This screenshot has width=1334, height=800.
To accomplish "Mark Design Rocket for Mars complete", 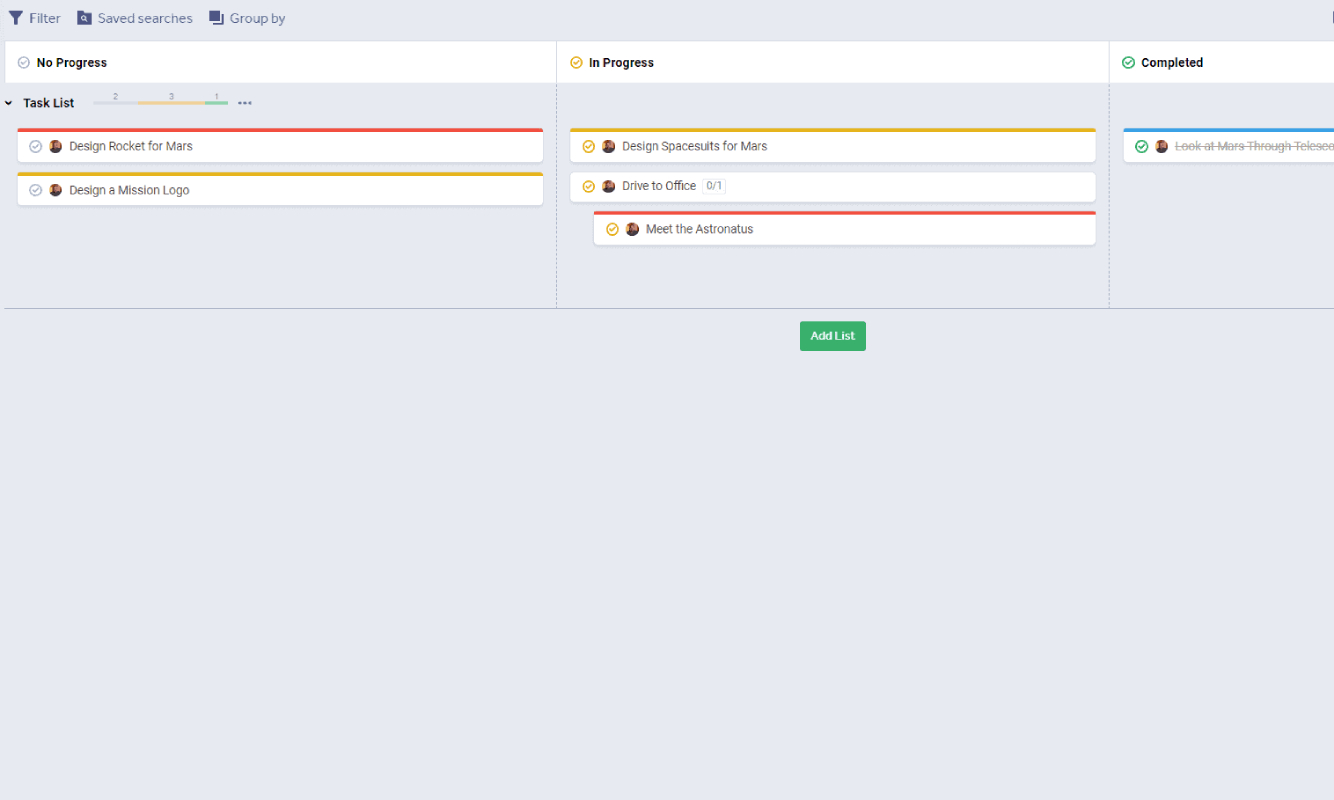I will [36, 146].
